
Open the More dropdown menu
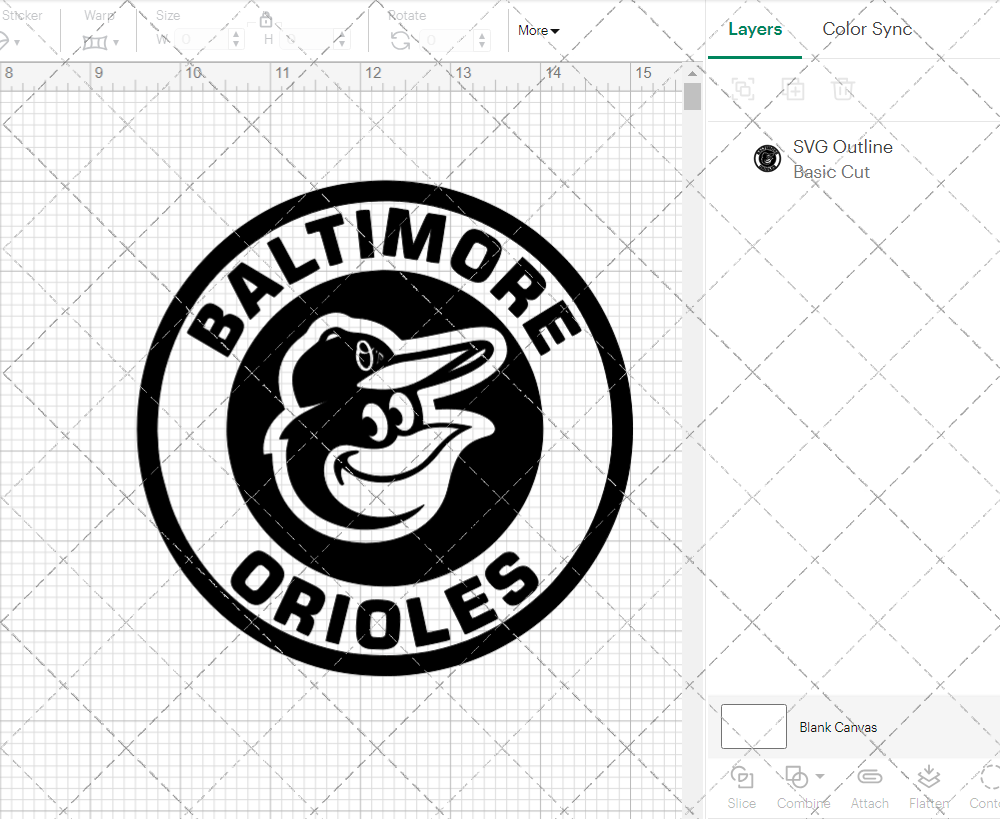(x=538, y=31)
